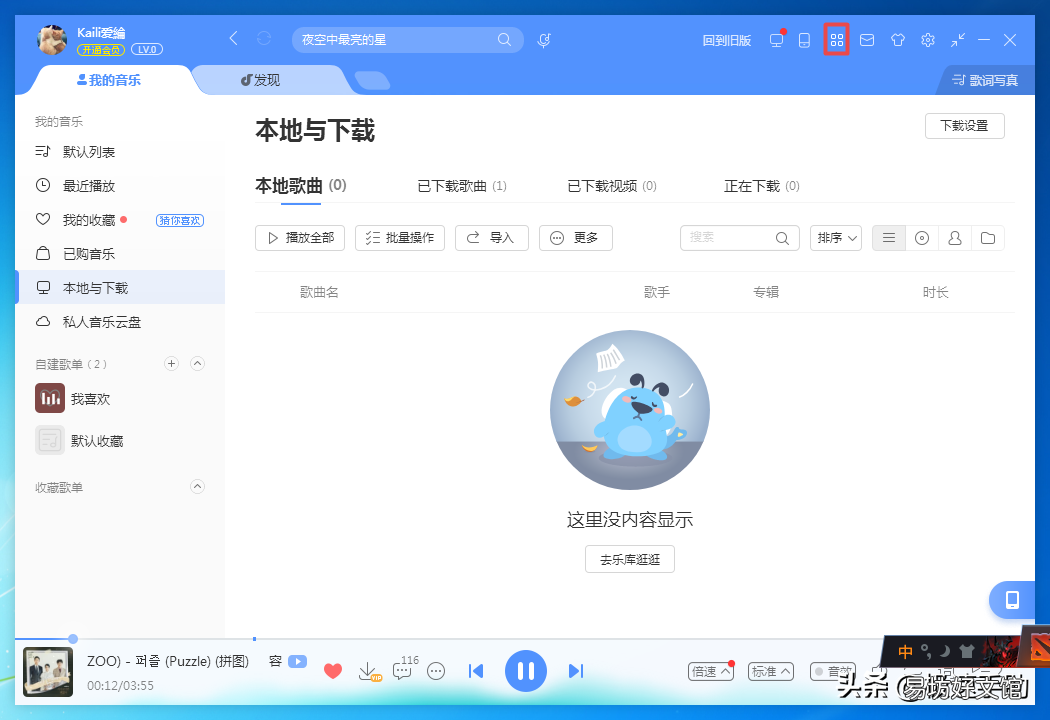Click the refresh icon next to back arrow

pyautogui.click(x=264, y=38)
